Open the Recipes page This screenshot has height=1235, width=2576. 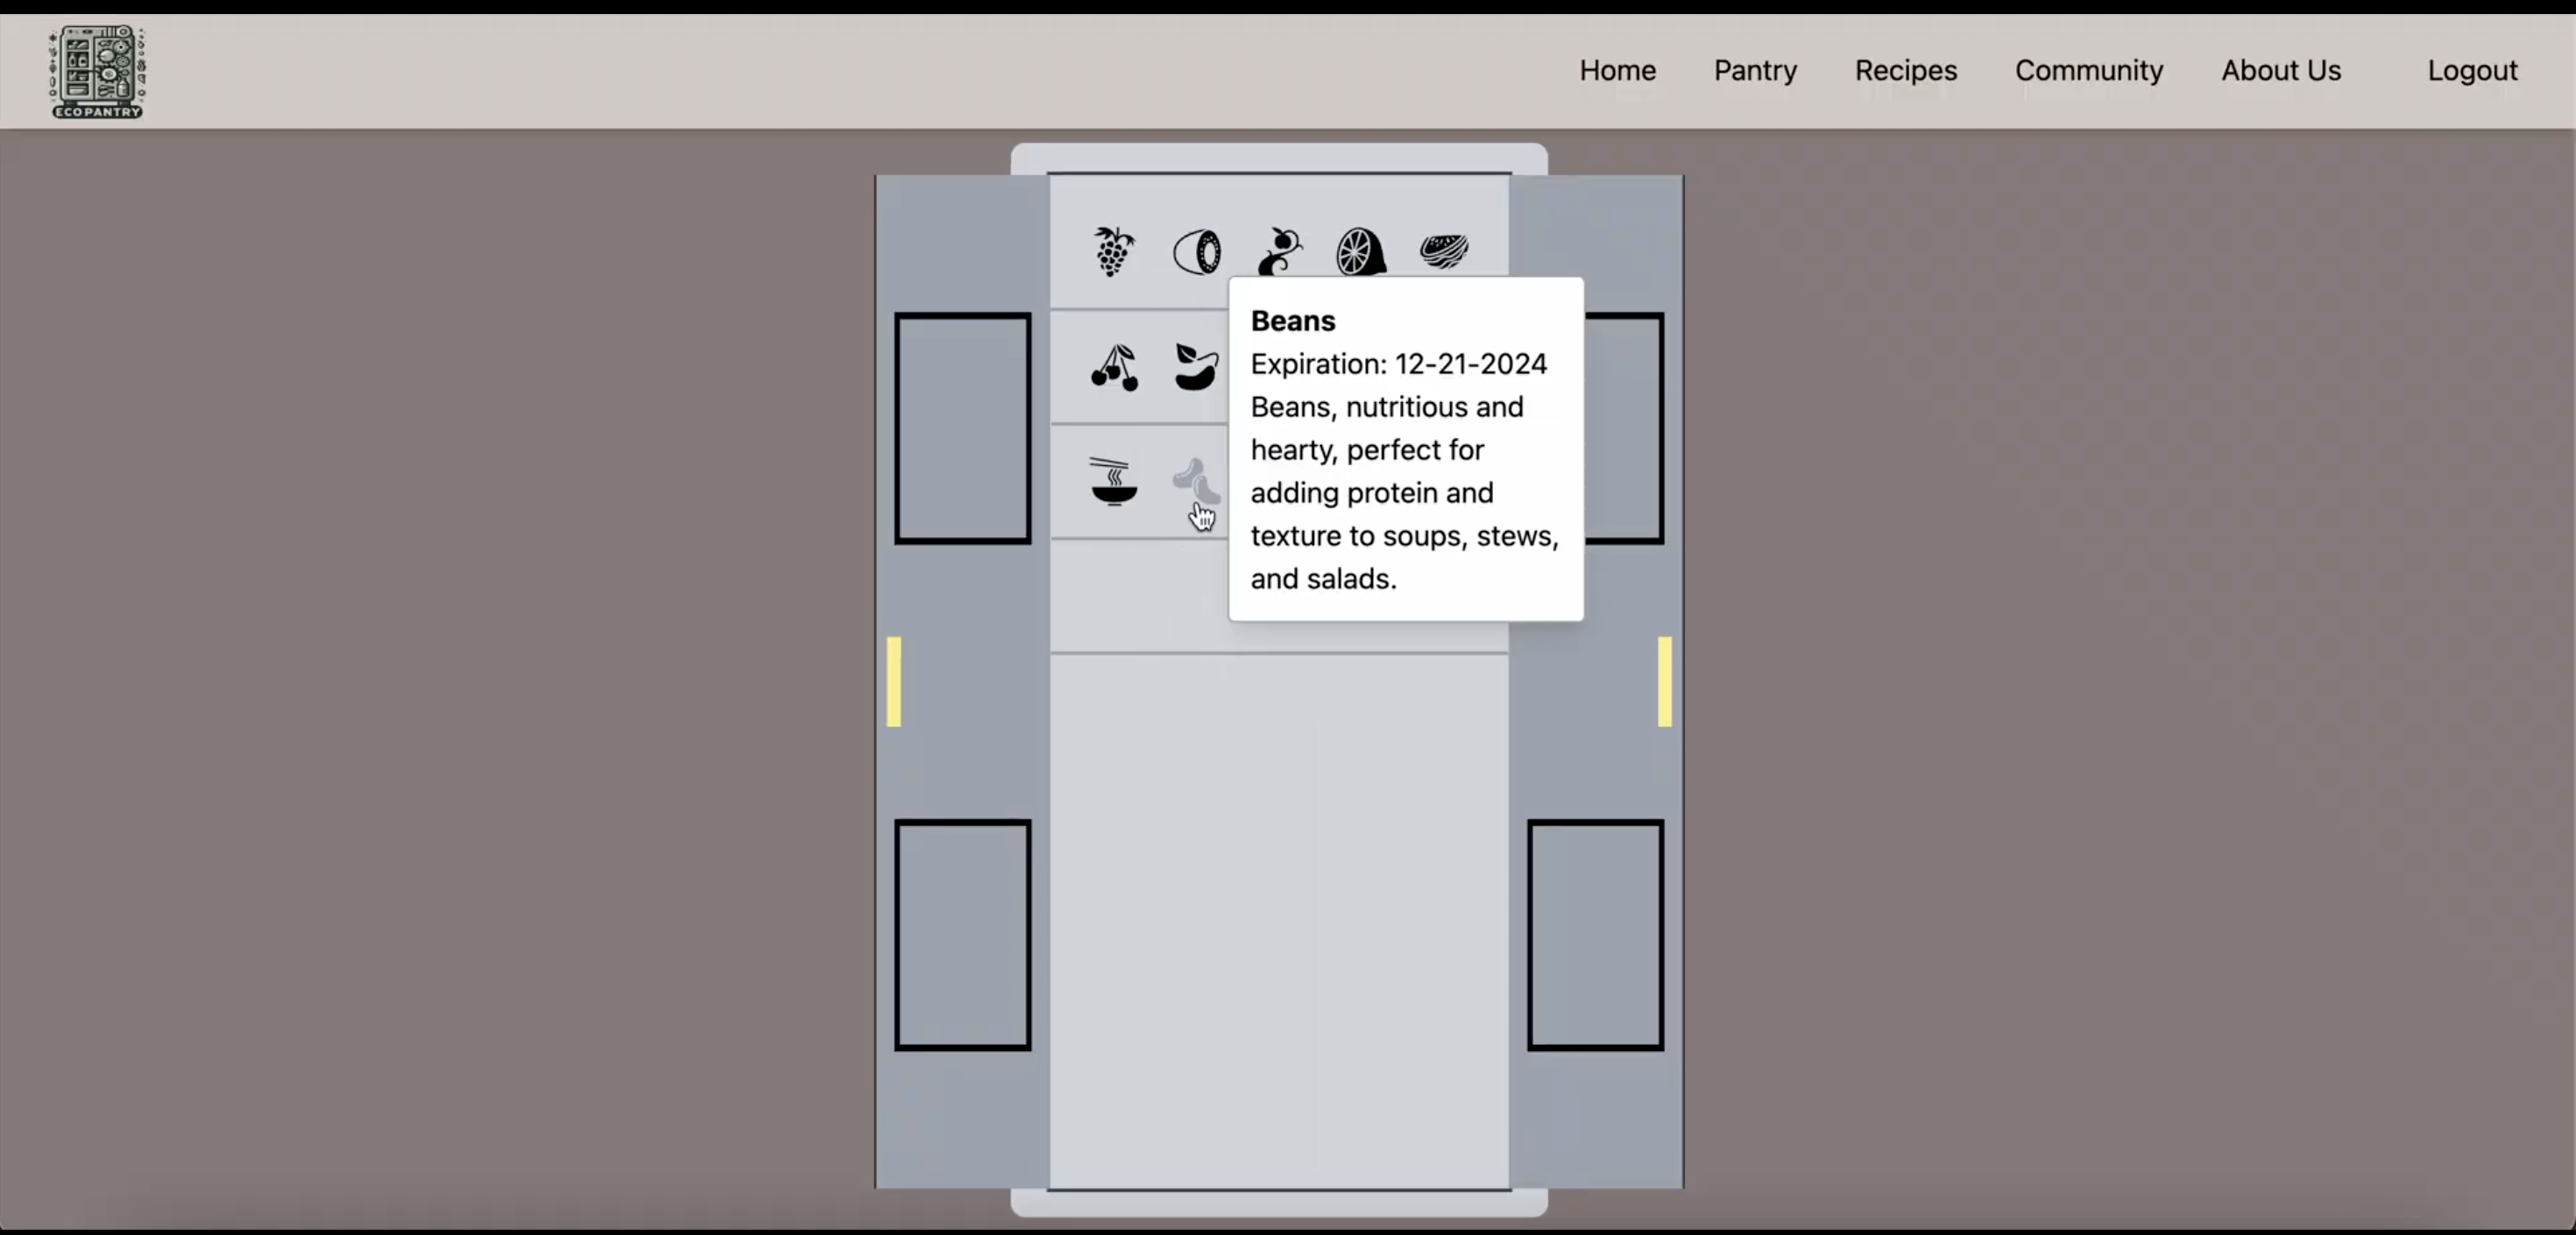tap(1905, 70)
